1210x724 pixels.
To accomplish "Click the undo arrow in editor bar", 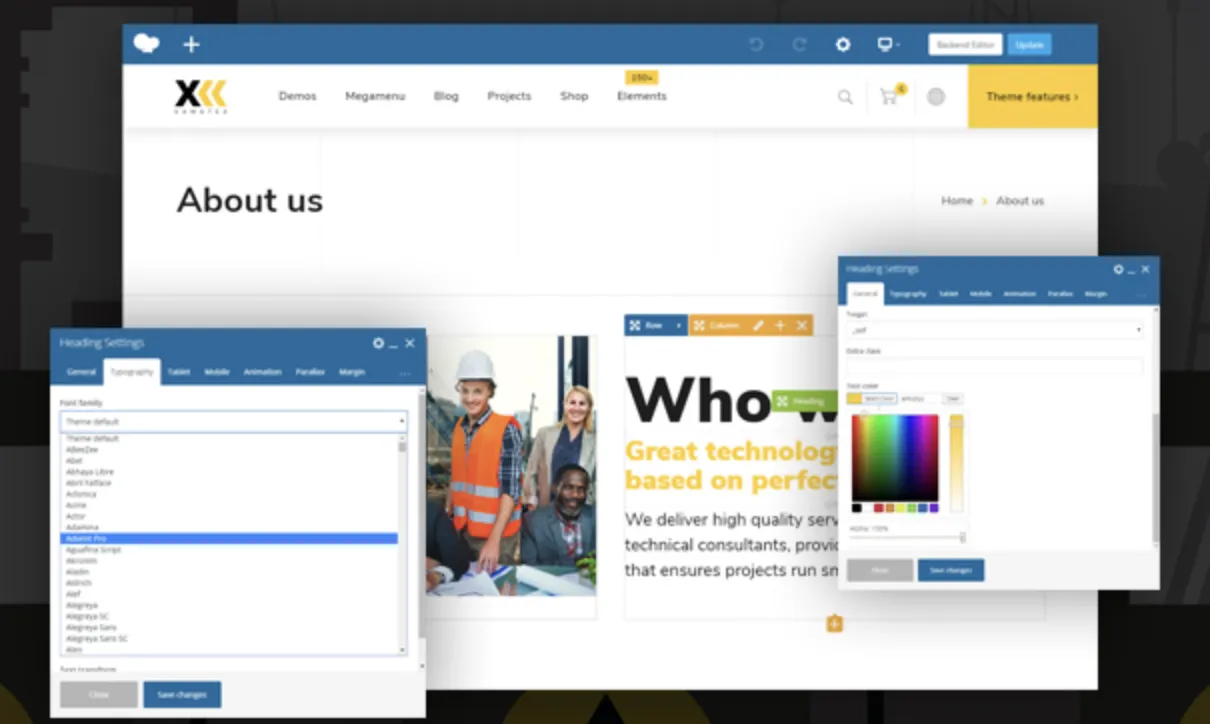I will click(x=757, y=45).
